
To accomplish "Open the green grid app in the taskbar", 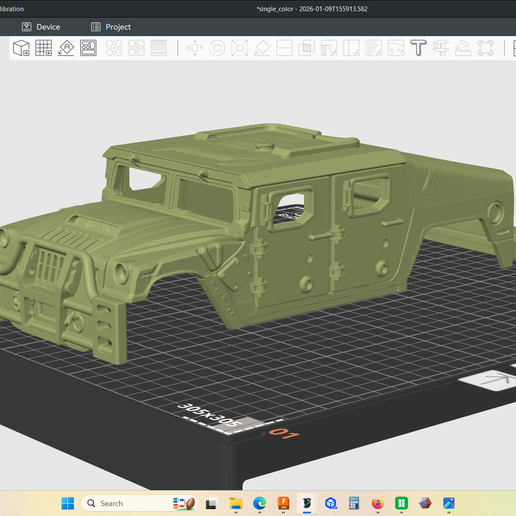I will 401,503.
